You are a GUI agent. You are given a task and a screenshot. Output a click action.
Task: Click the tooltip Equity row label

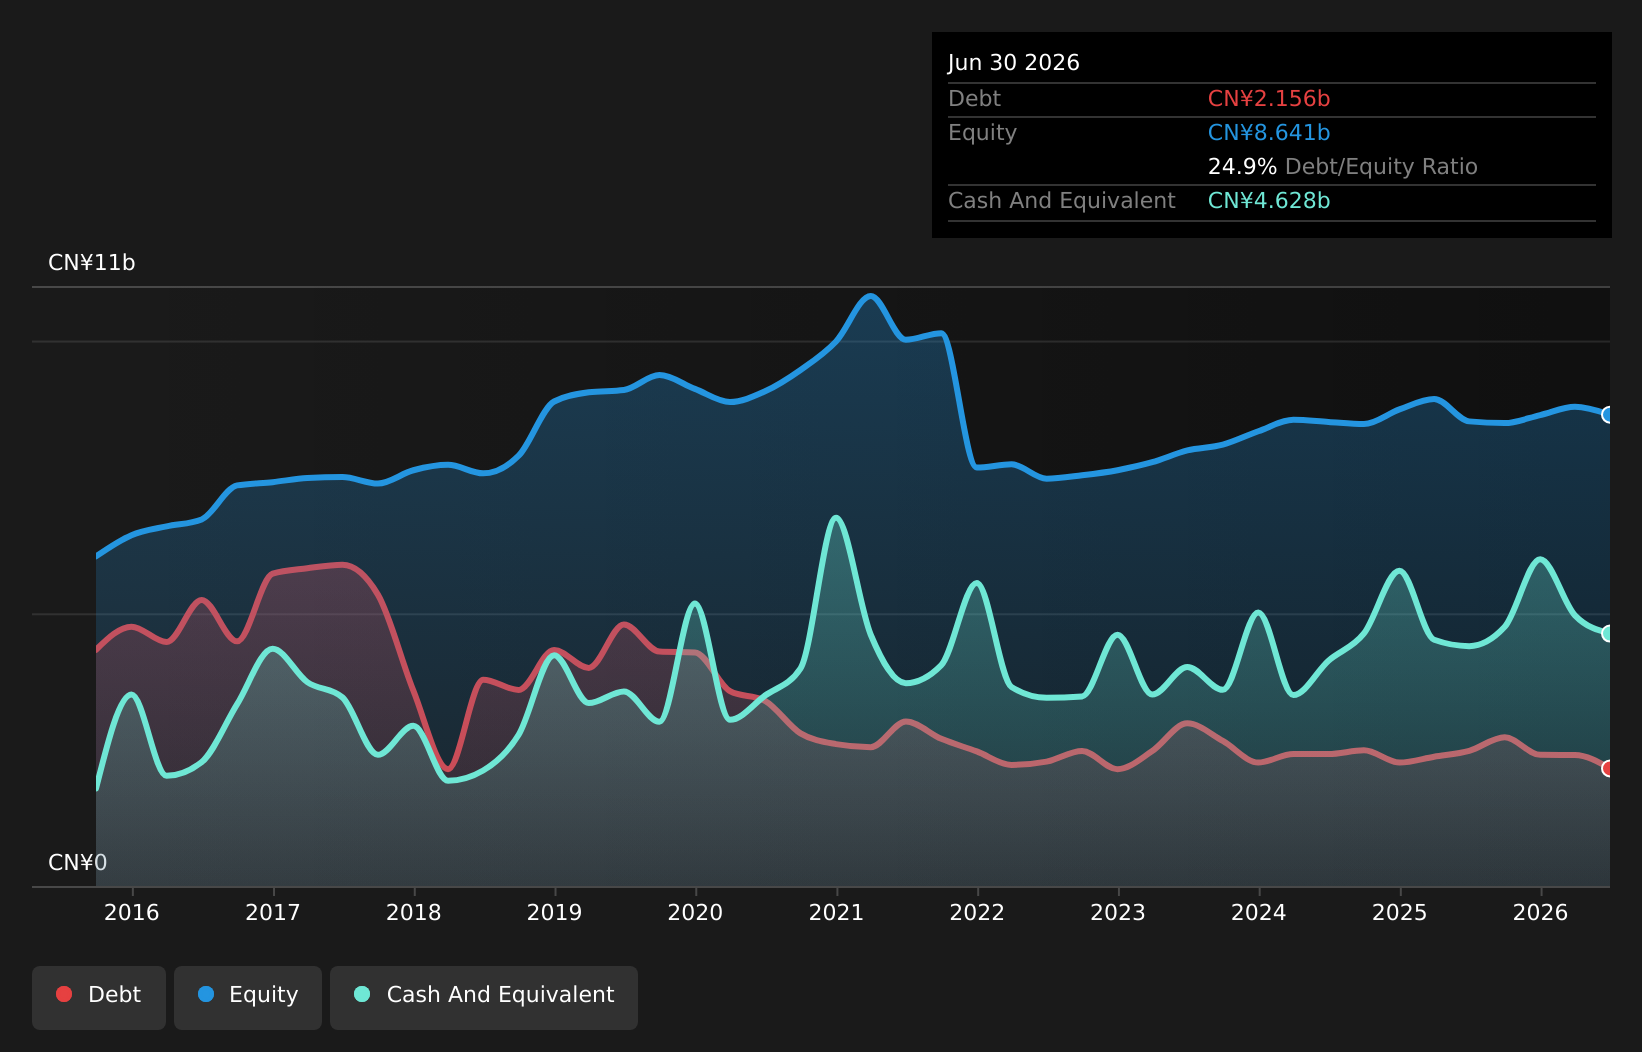pos(982,133)
